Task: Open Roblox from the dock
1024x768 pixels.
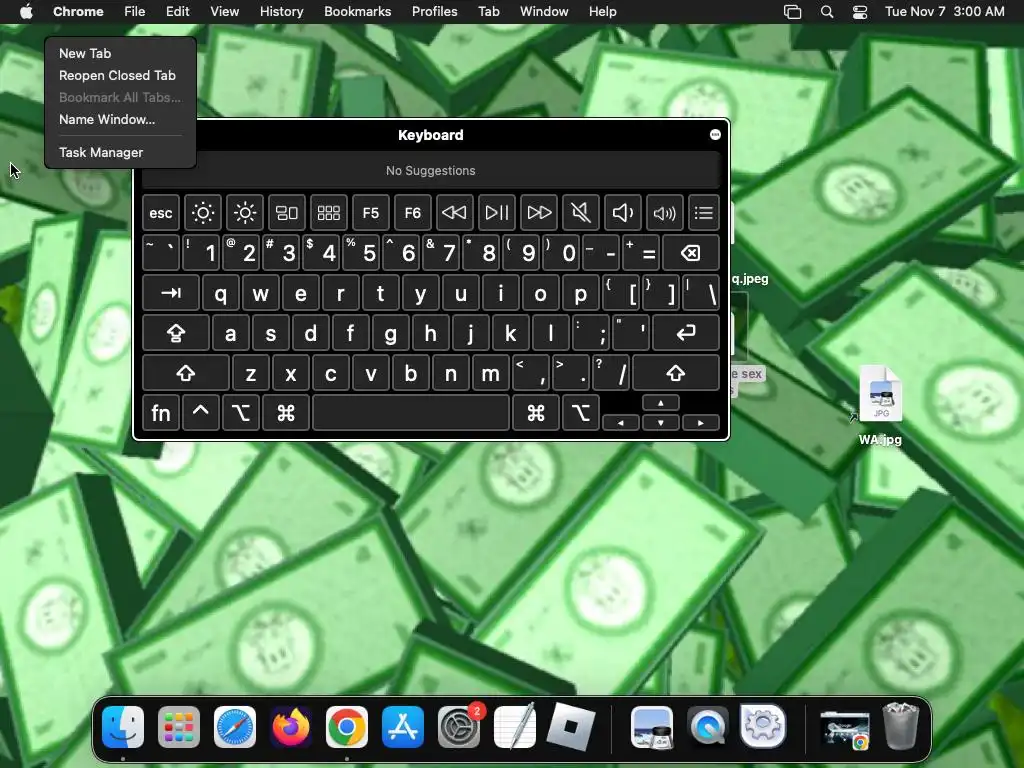Action: (571, 727)
